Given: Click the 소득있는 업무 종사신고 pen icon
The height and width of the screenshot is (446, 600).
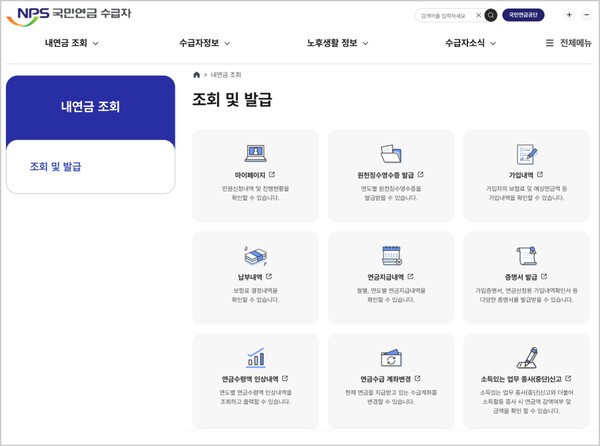Looking at the screenshot, I should [x=527, y=358].
